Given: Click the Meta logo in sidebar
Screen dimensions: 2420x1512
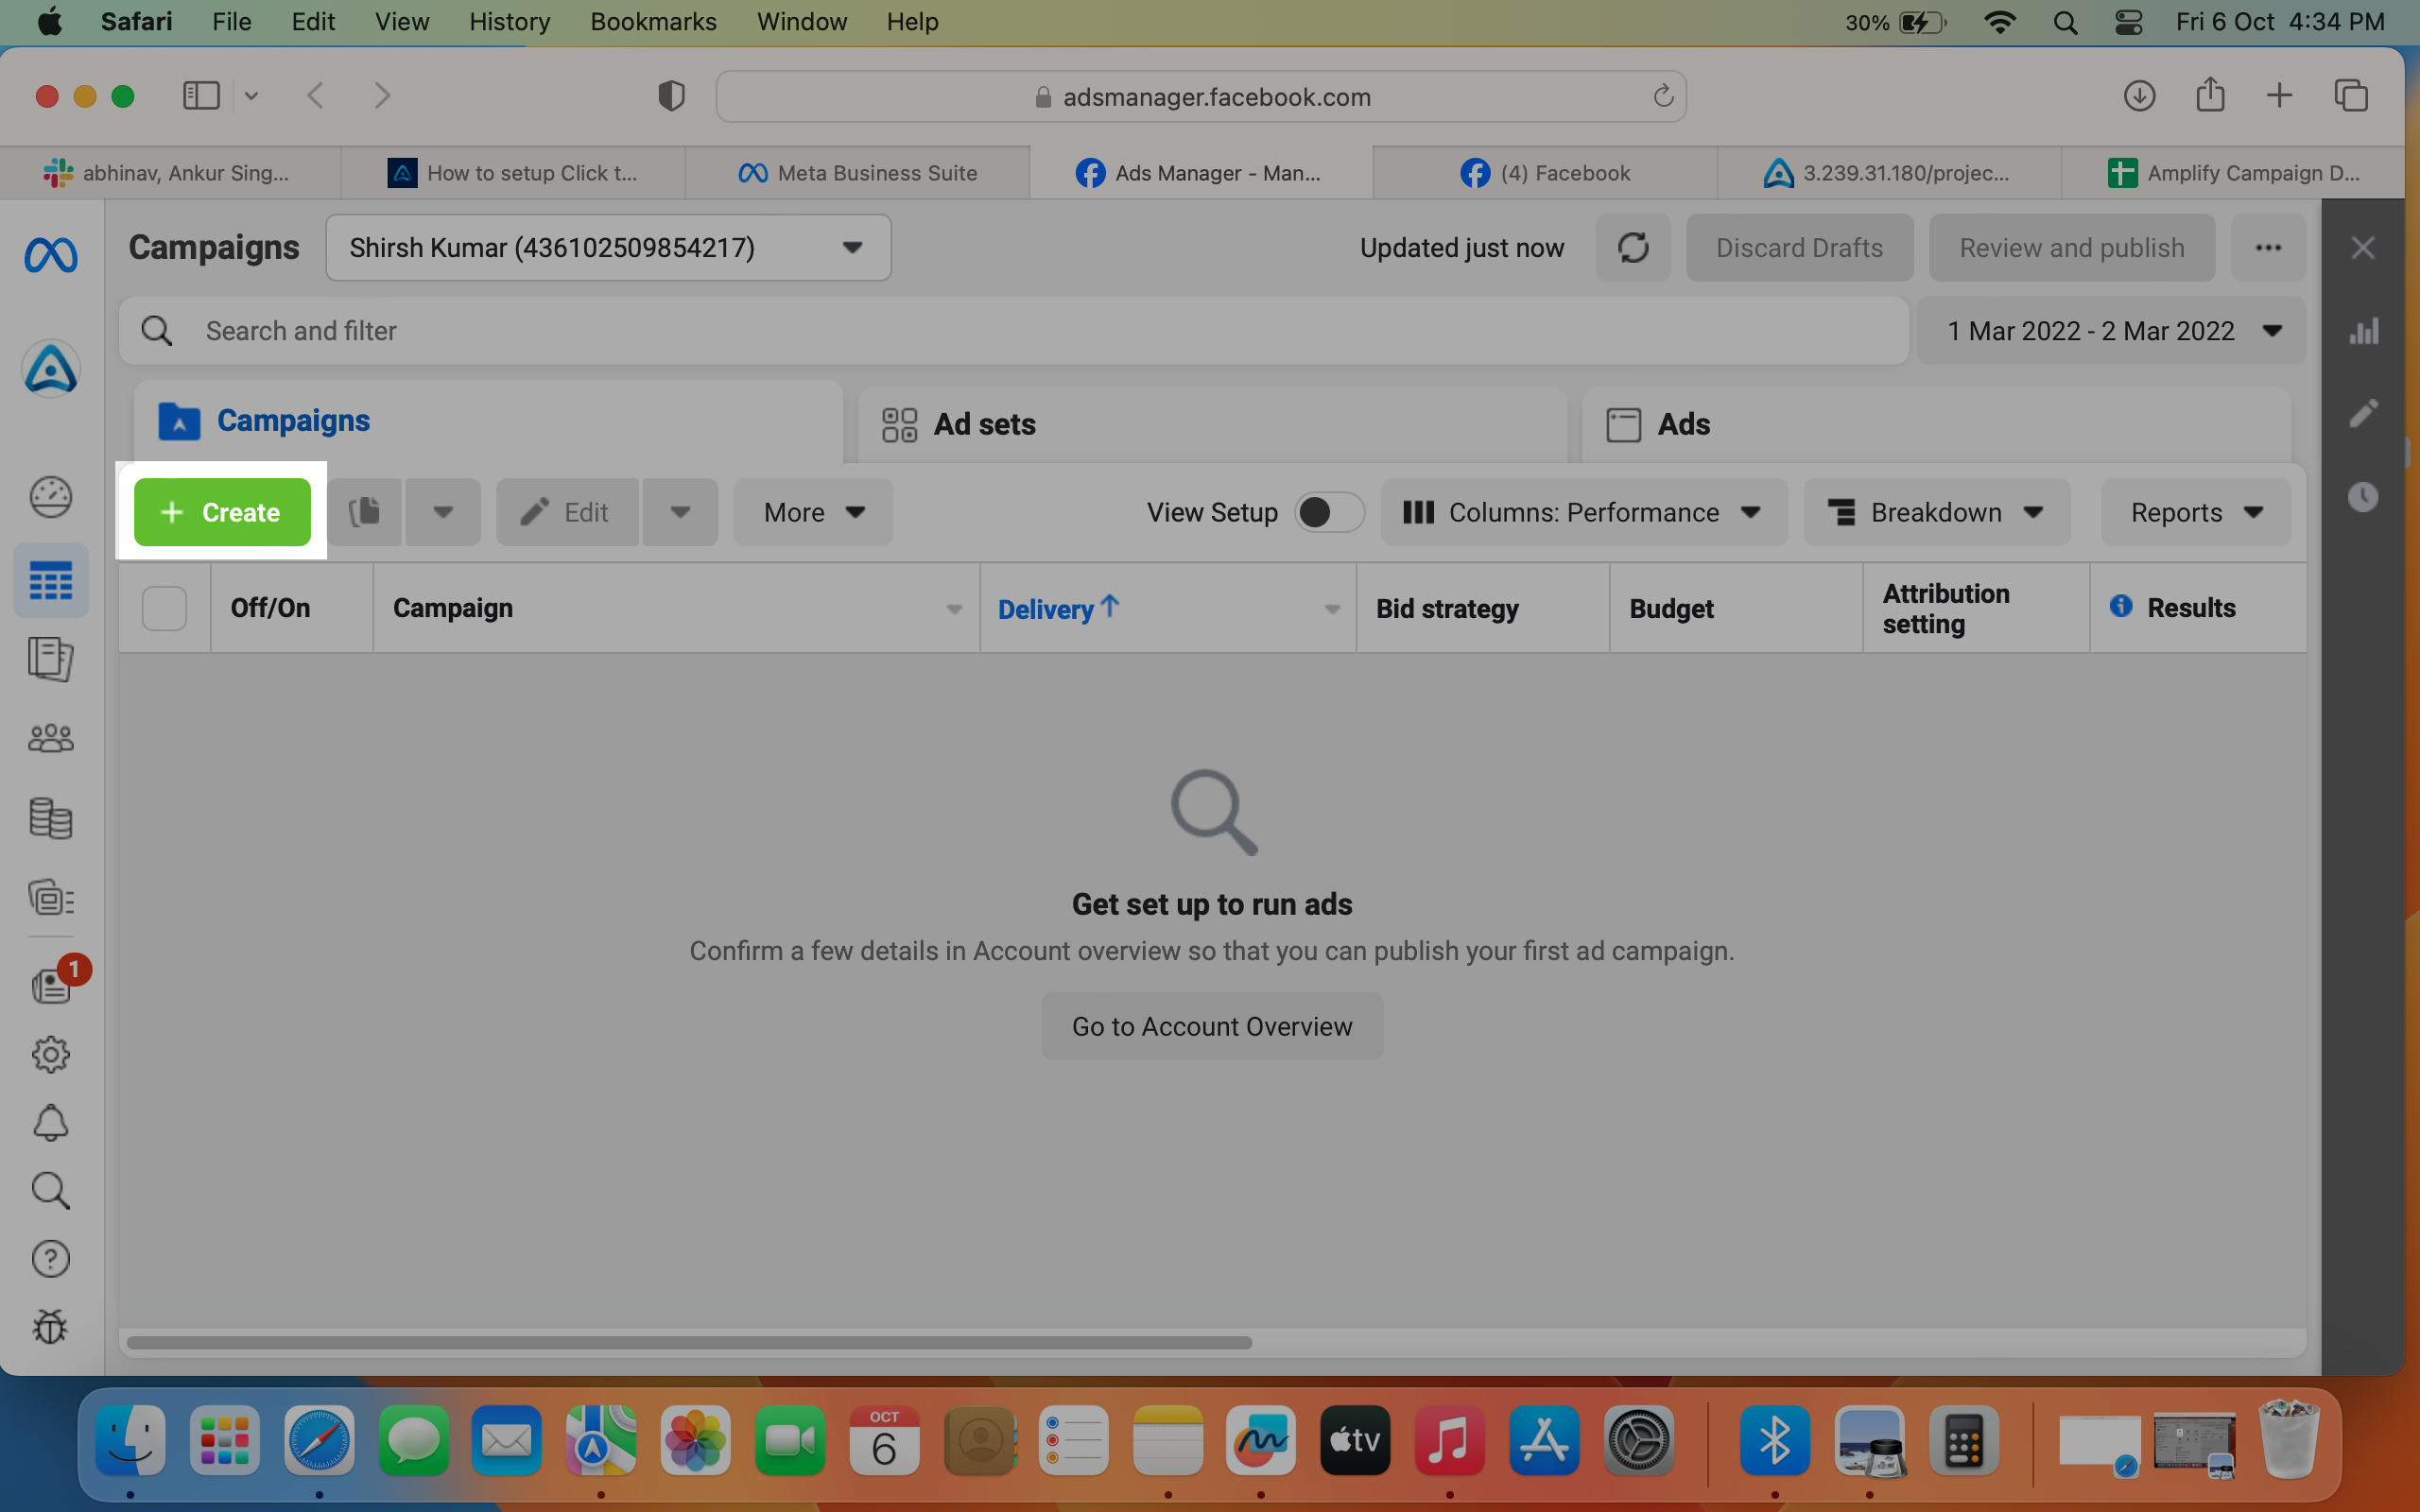Looking at the screenshot, I should [x=51, y=255].
